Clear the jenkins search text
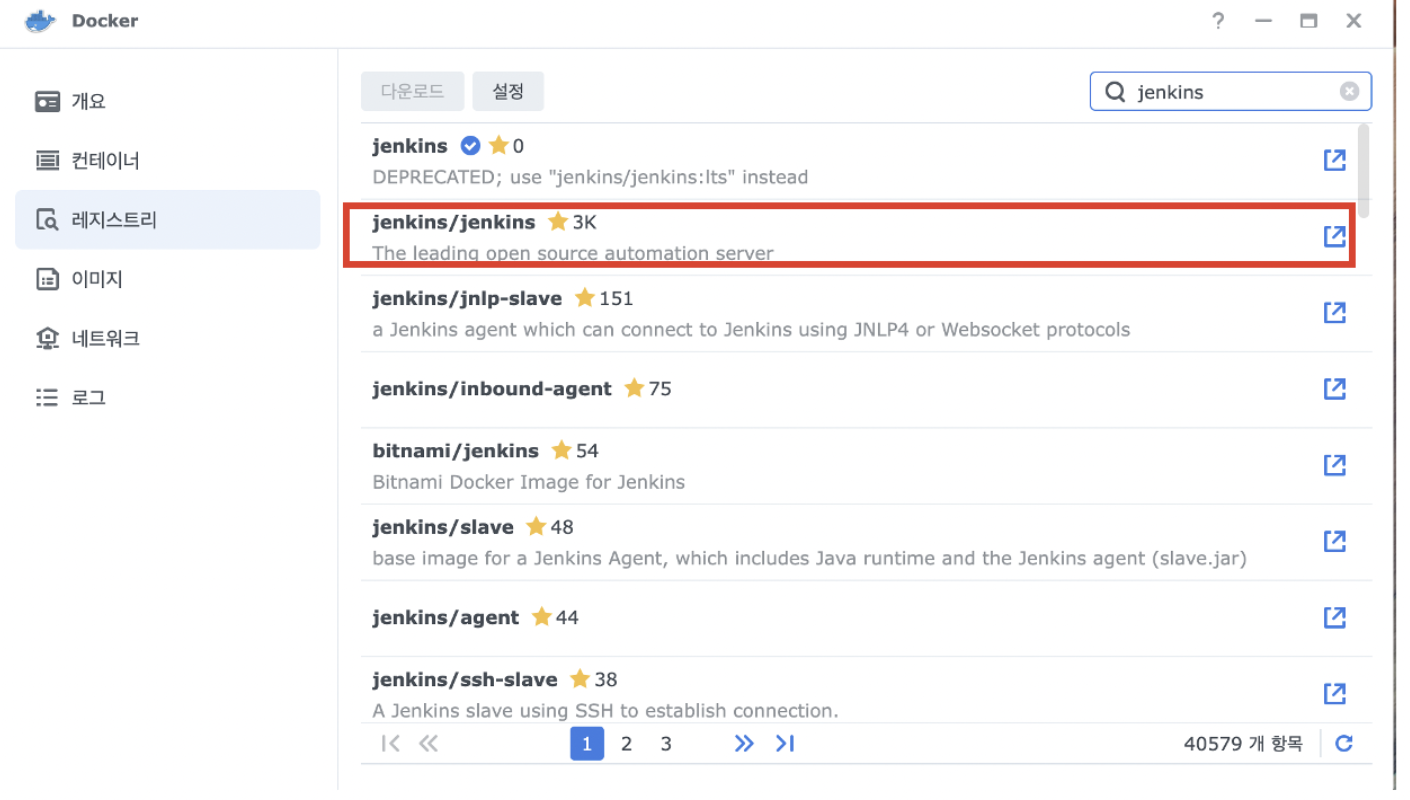Screen dimensions: 1410x800 (x=1349, y=91)
